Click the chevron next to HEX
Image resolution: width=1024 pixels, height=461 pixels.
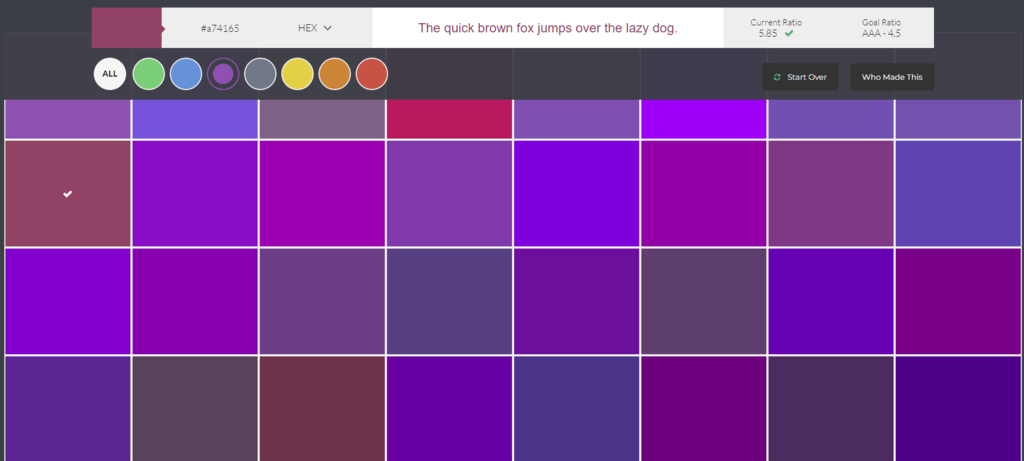click(x=328, y=28)
